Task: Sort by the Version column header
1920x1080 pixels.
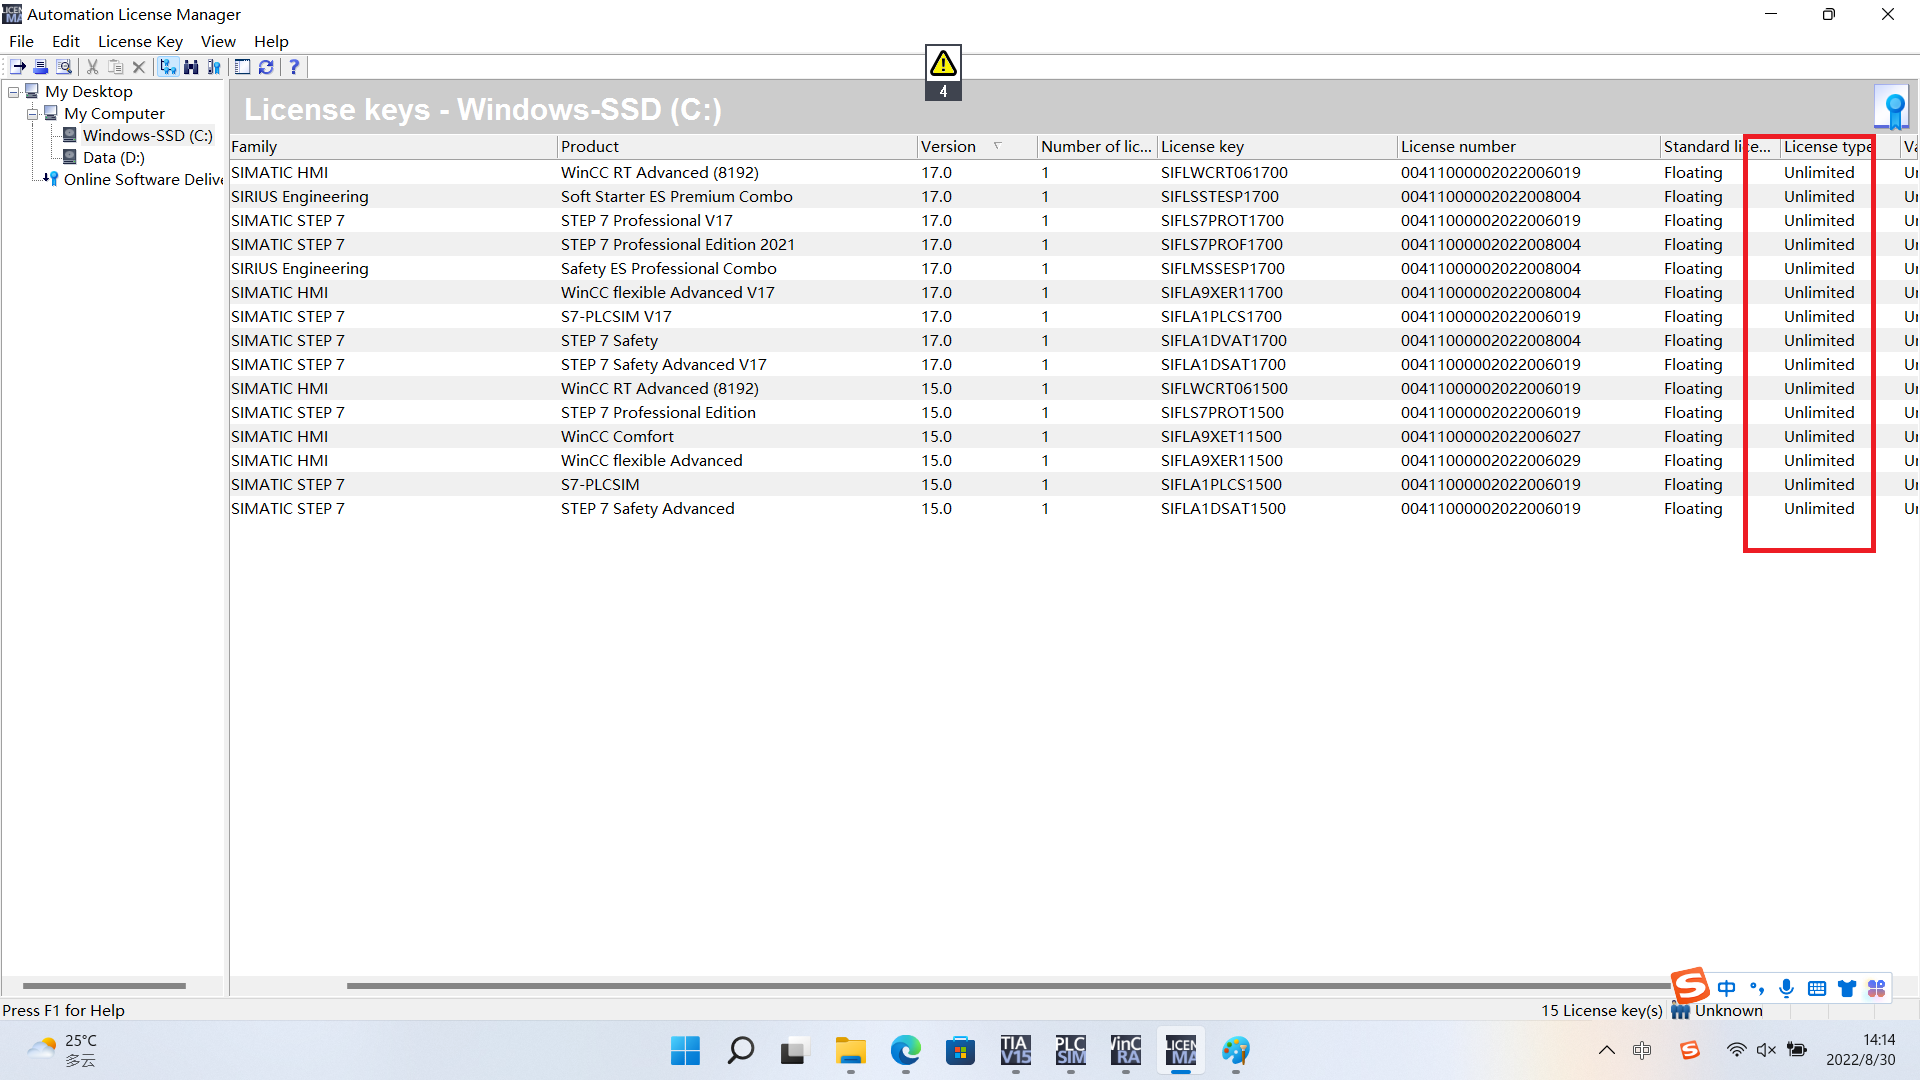Action: pos(948,147)
